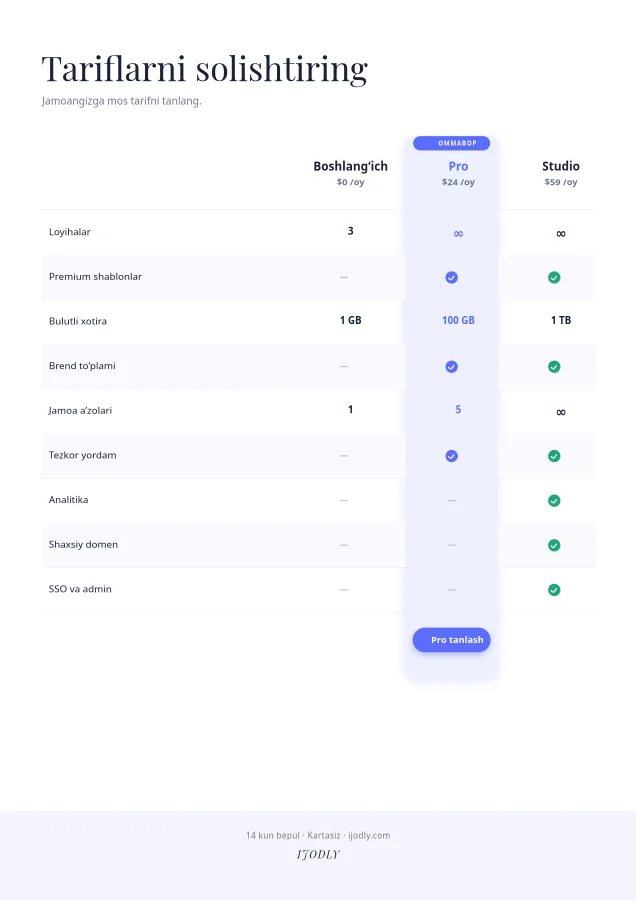This screenshot has width=636, height=900.
Task: Select the Boshlang'ich plan header
Action: (350, 173)
